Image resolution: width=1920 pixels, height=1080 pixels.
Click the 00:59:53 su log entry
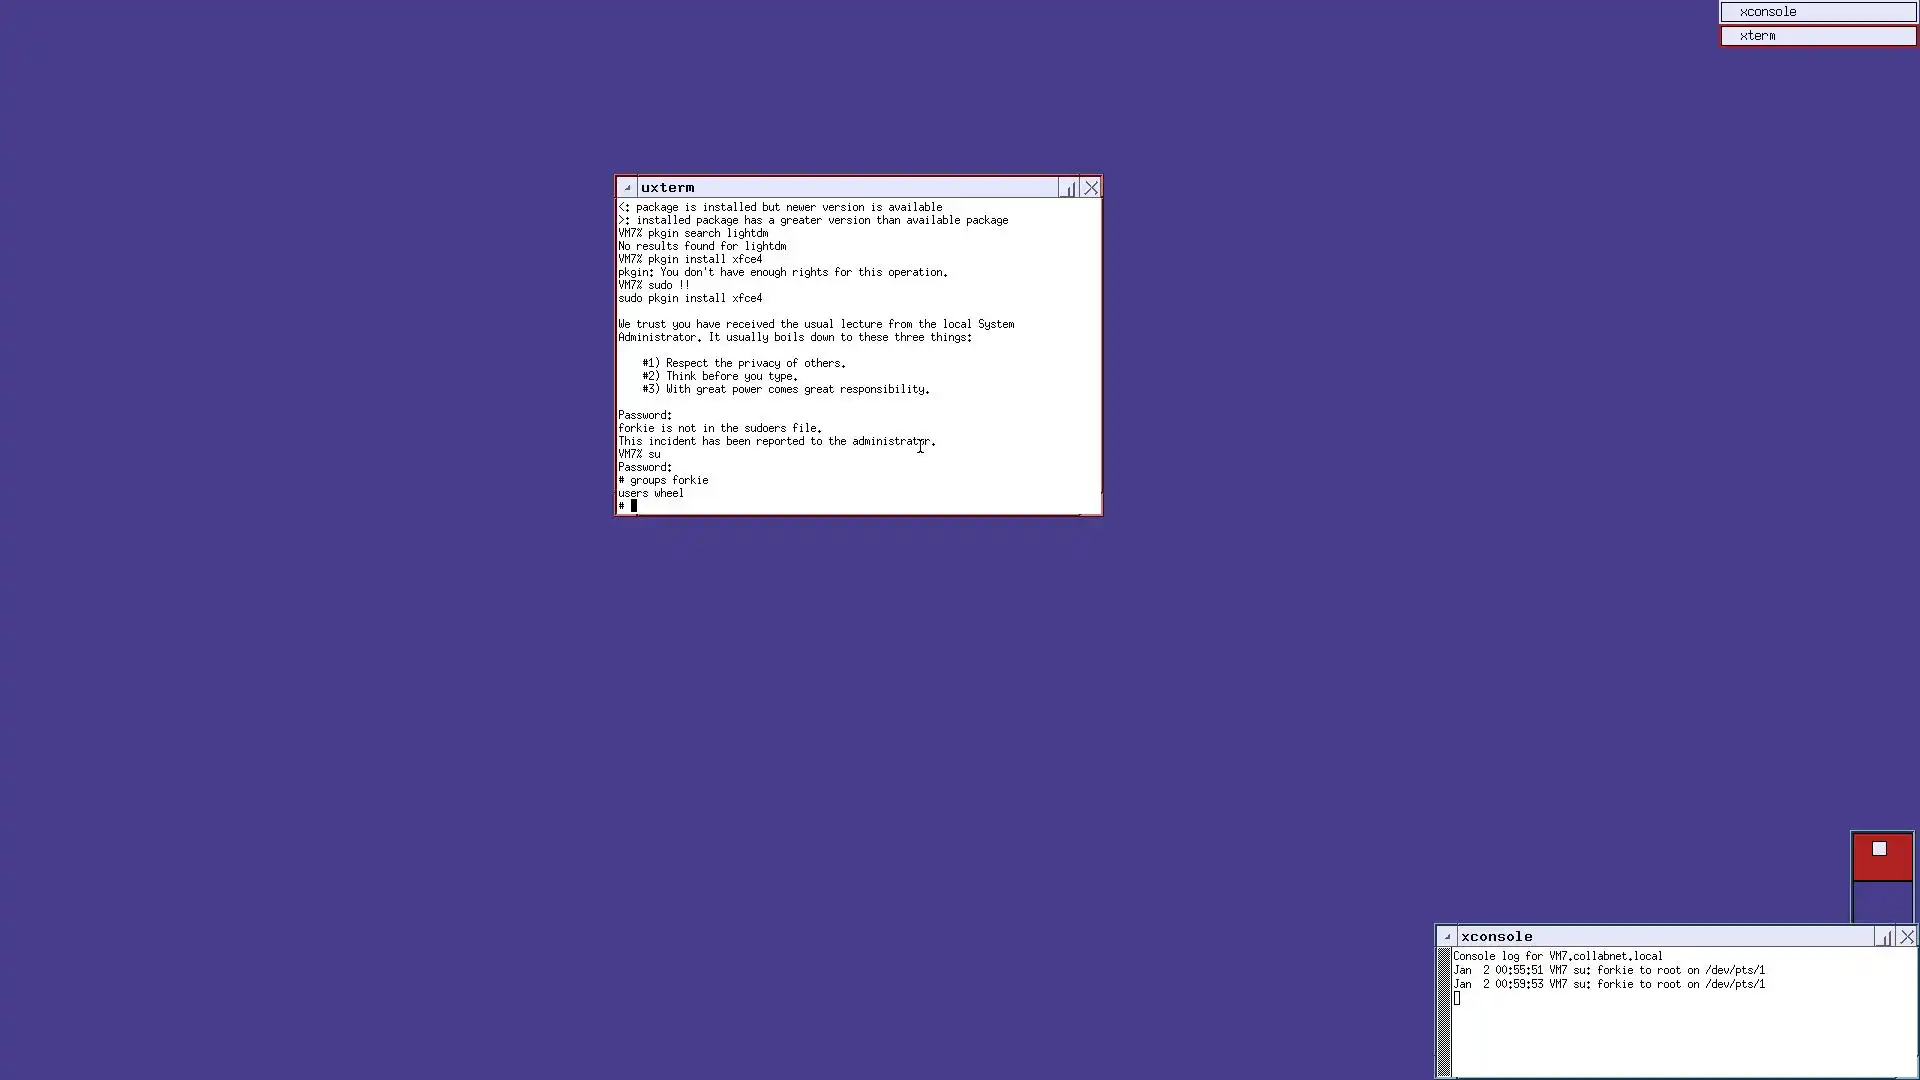click(x=1609, y=984)
